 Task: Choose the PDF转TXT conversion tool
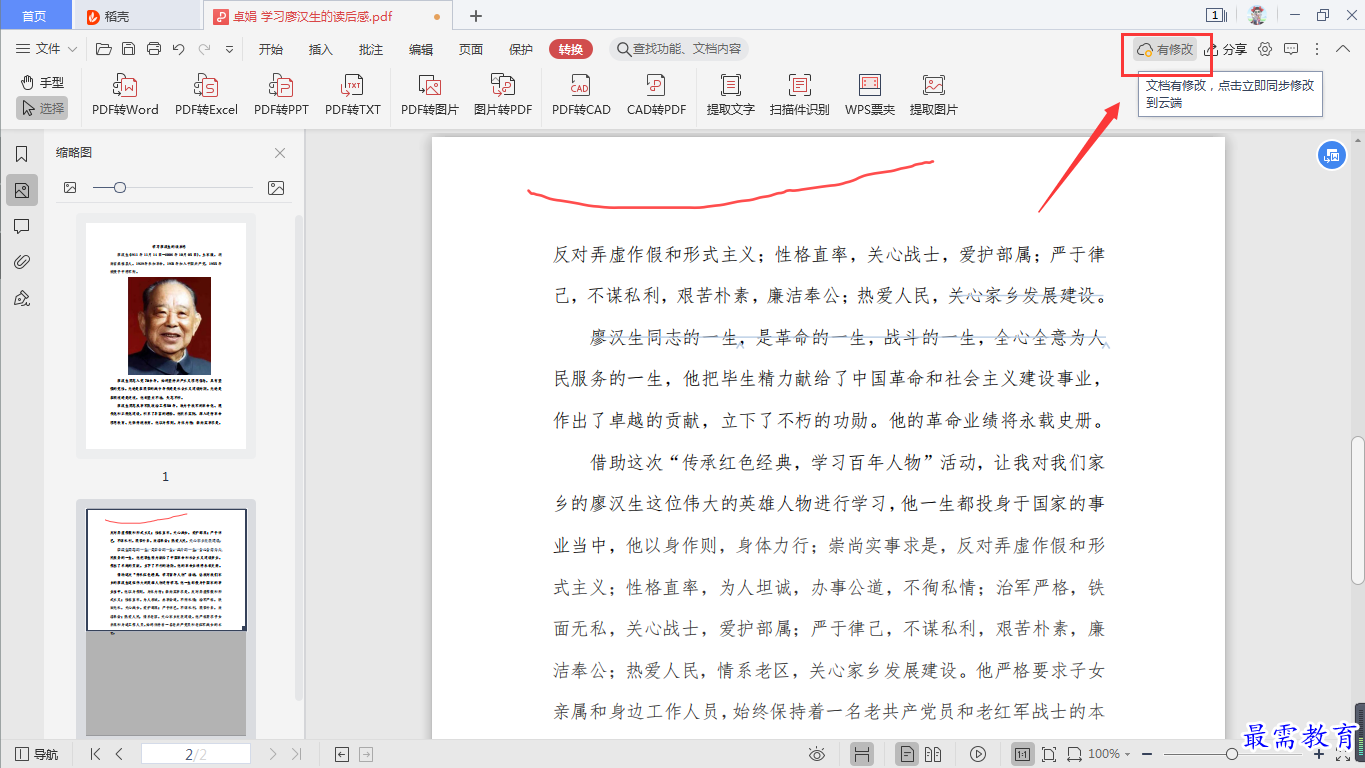pos(352,96)
